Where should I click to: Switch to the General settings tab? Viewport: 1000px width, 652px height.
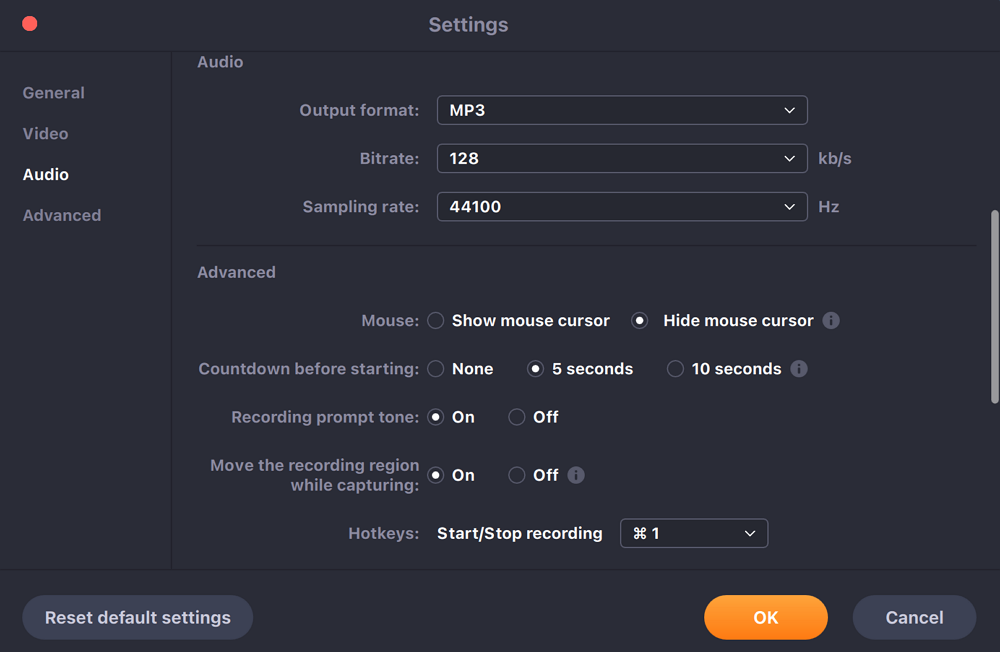(54, 93)
